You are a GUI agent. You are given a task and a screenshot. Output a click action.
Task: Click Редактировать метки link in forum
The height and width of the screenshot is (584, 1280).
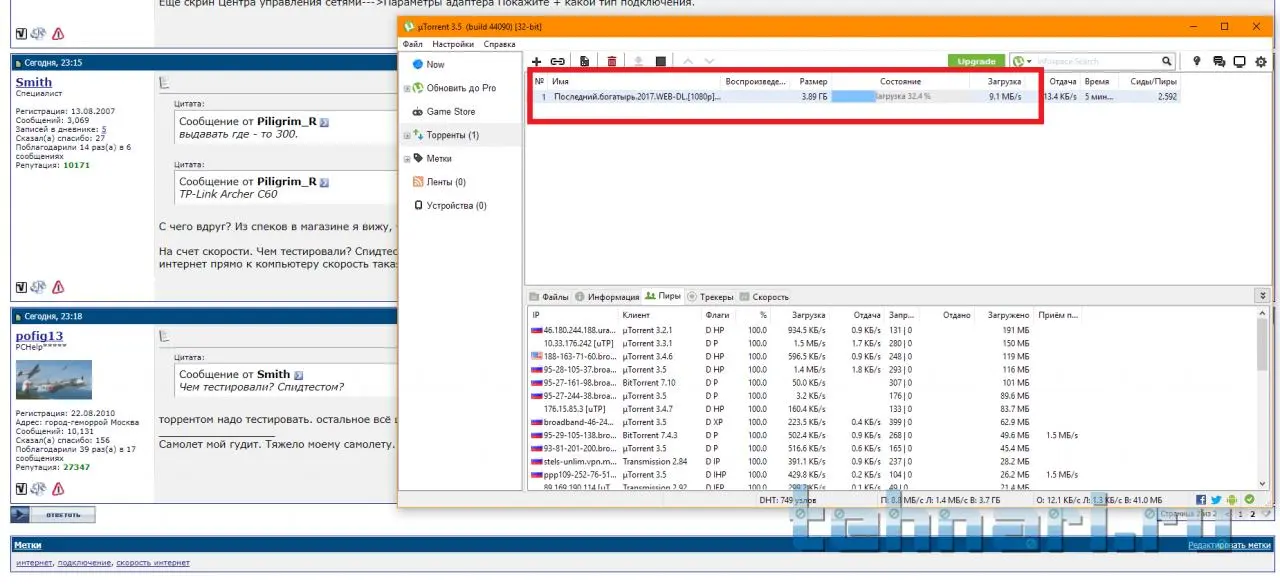[x=1230, y=545]
